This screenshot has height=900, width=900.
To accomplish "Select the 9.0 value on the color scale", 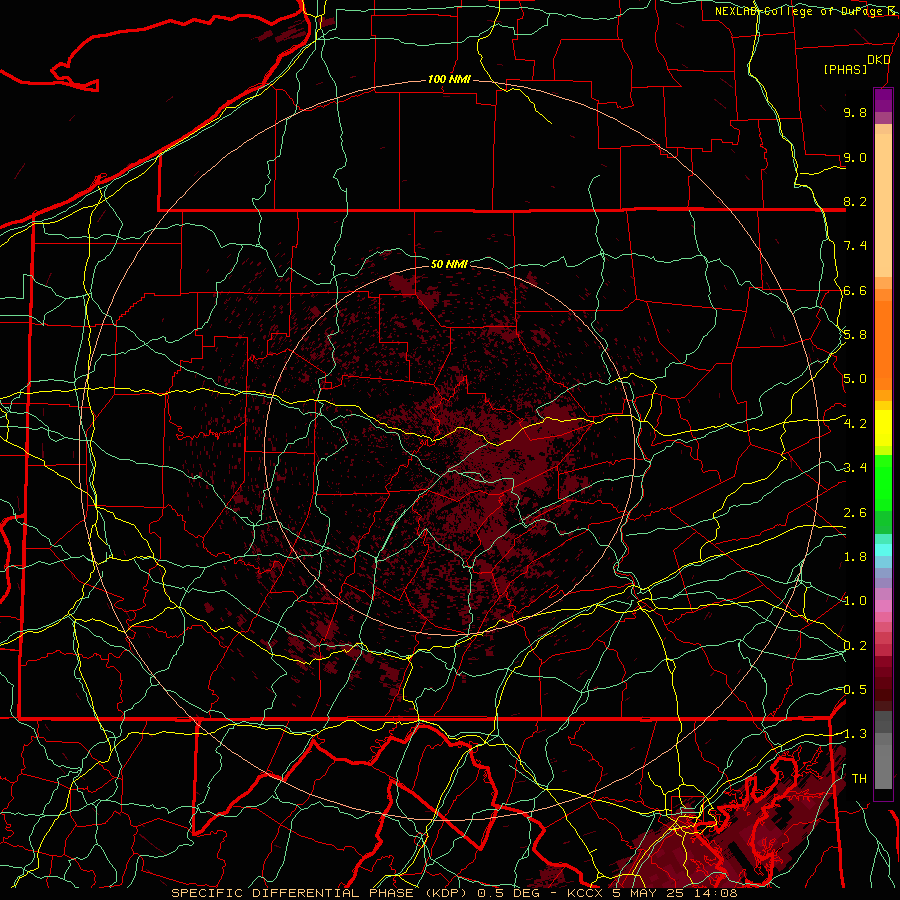I will click(x=855, y=157).
